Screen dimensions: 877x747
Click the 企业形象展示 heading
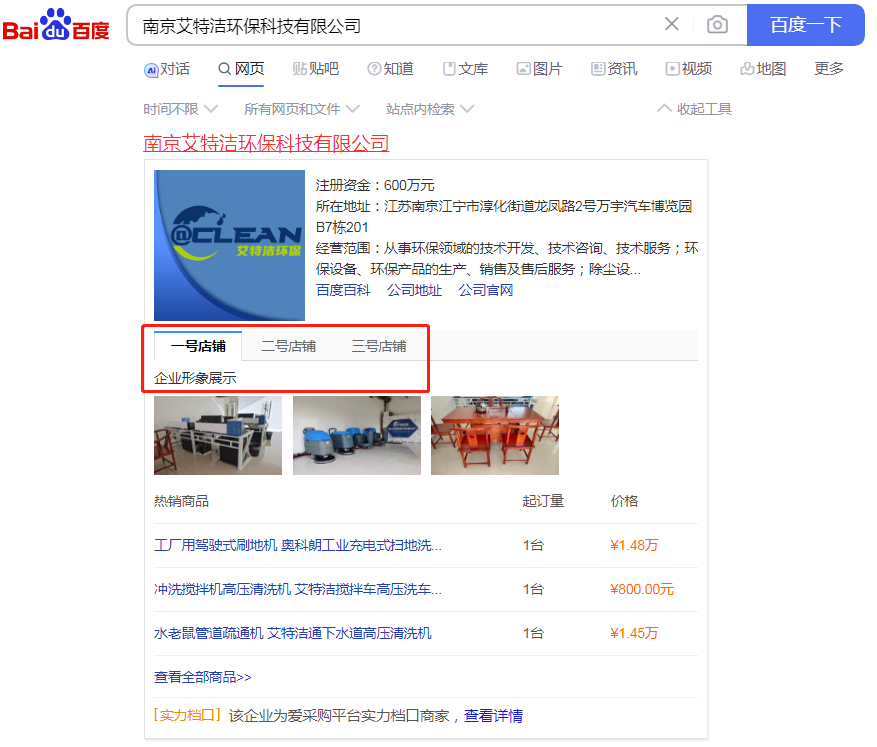(195, 378)
